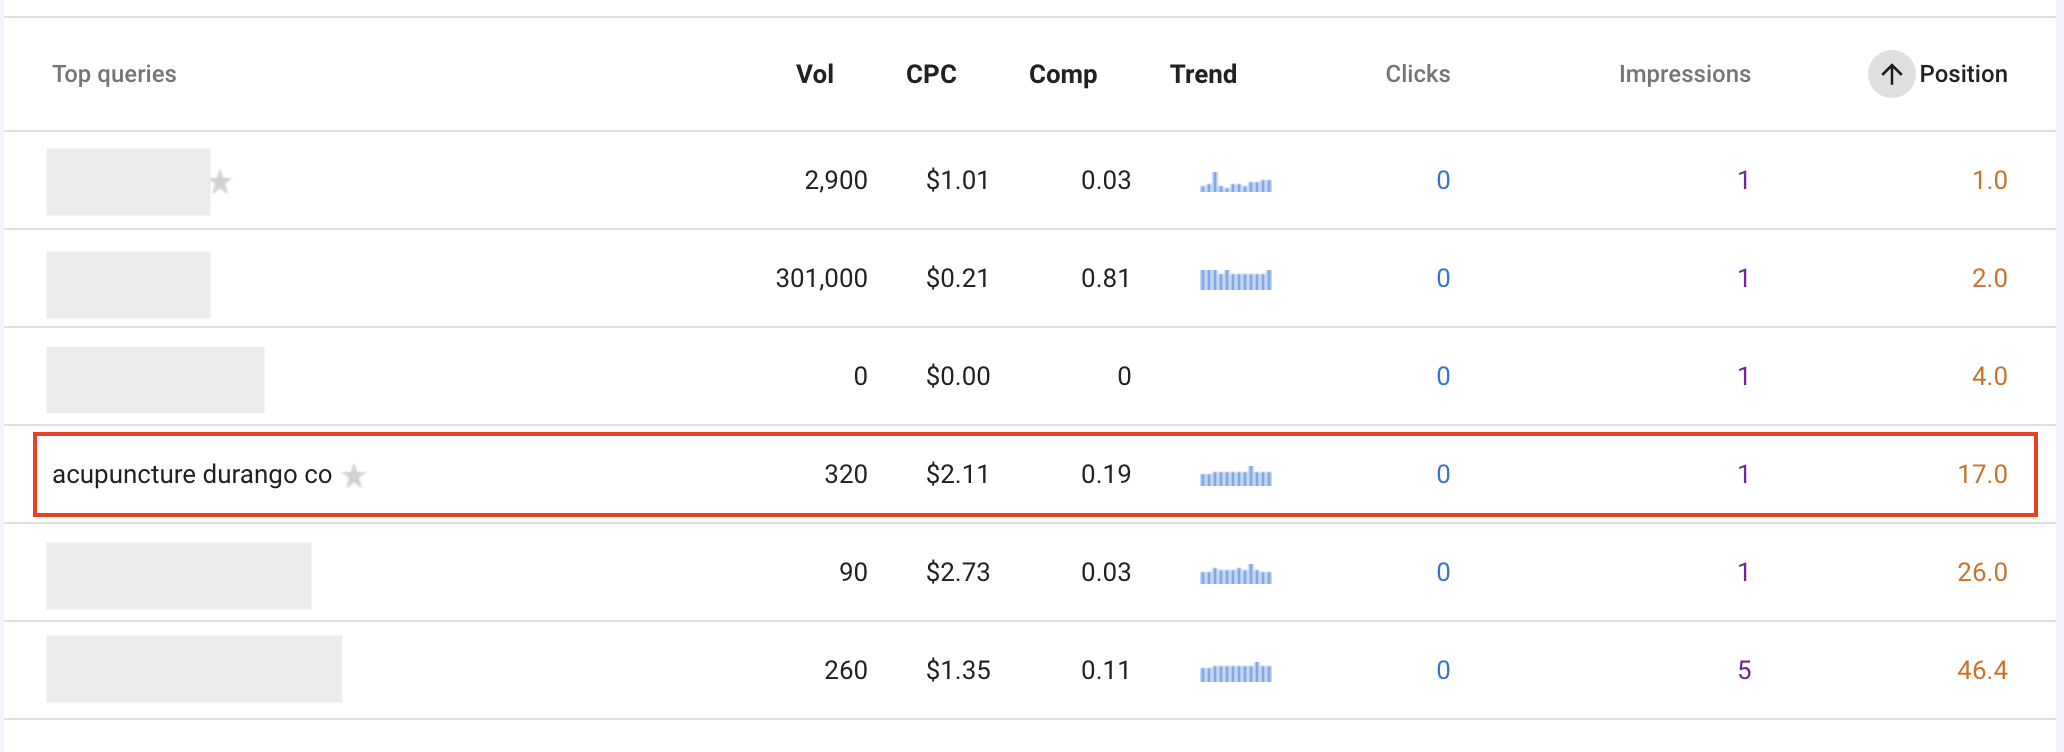Click the 2.0 position value
The image size is (2064, 752).
point(1989,278)
